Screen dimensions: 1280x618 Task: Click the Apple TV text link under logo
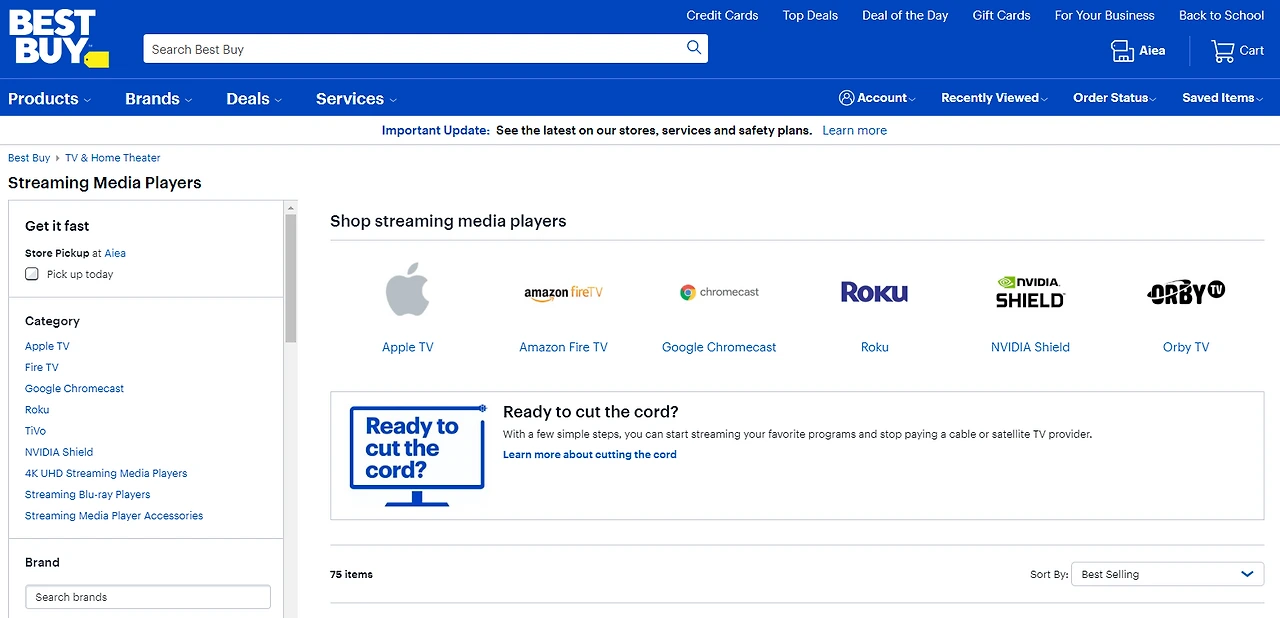point(407,347)
